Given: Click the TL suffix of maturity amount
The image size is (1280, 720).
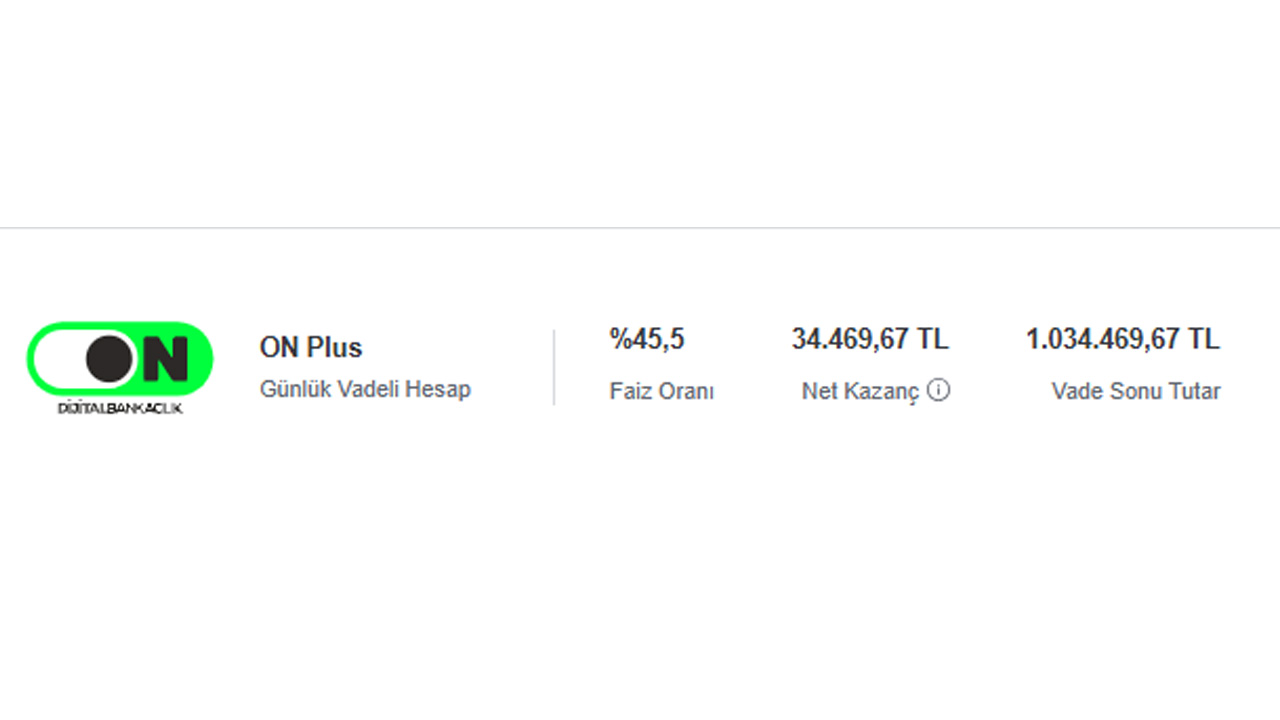Looking at the screenshot, I should [1204, 339].
